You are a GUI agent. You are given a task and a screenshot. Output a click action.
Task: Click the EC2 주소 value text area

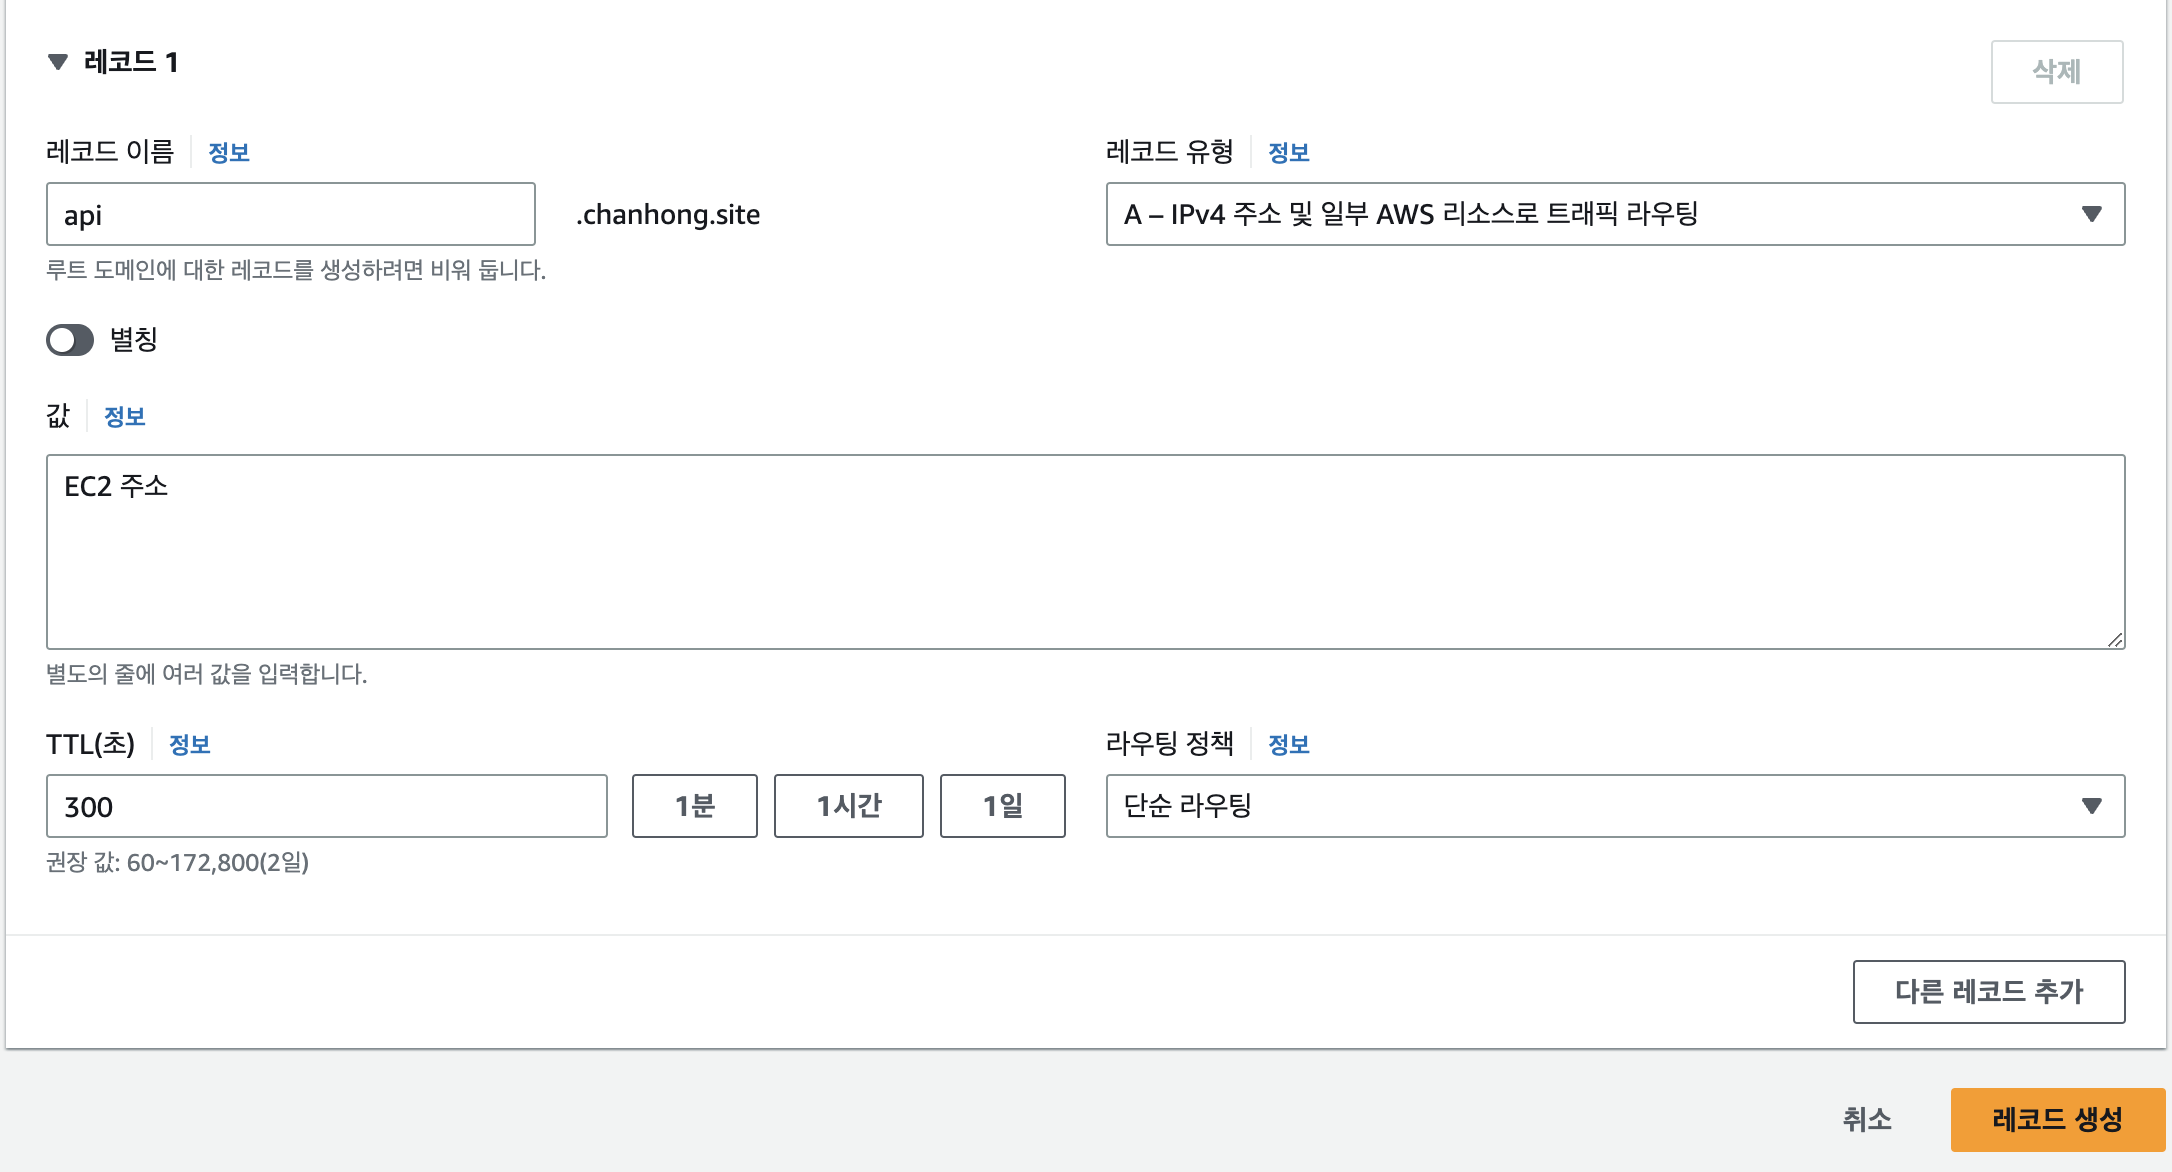pyautogui.click(x=1085, y=552)
